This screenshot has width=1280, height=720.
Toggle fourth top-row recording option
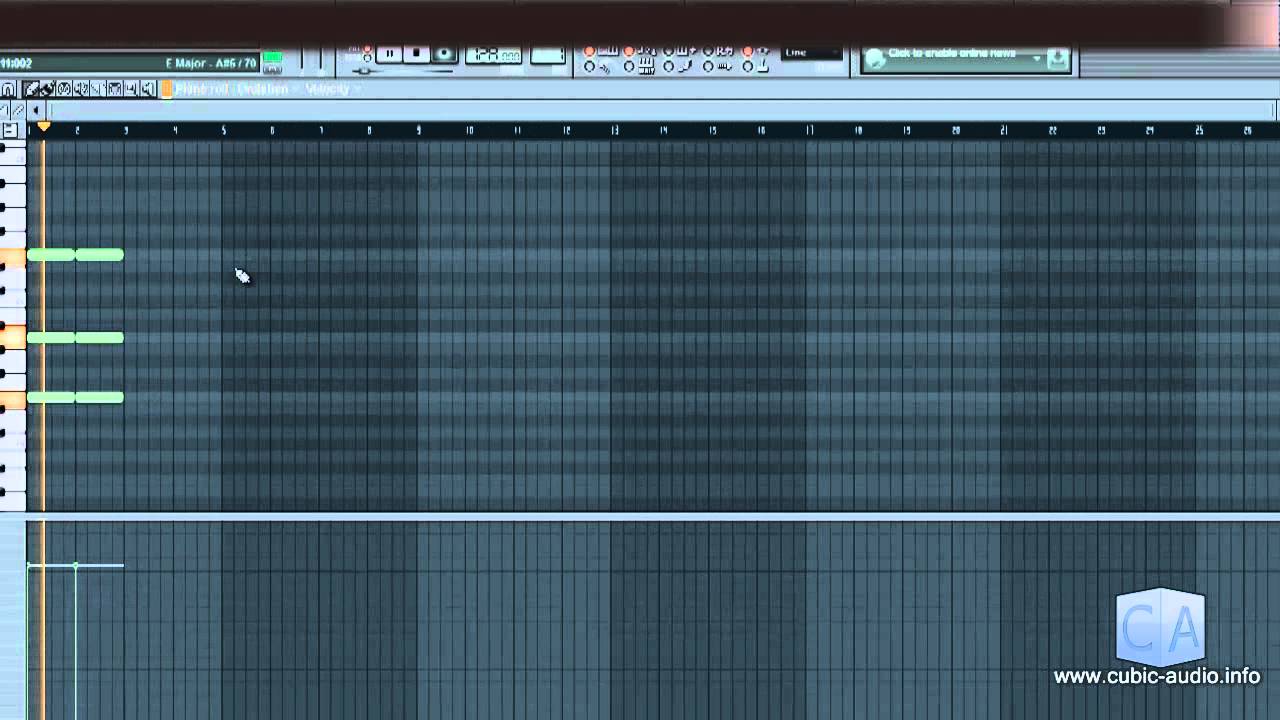coord(710,51)
